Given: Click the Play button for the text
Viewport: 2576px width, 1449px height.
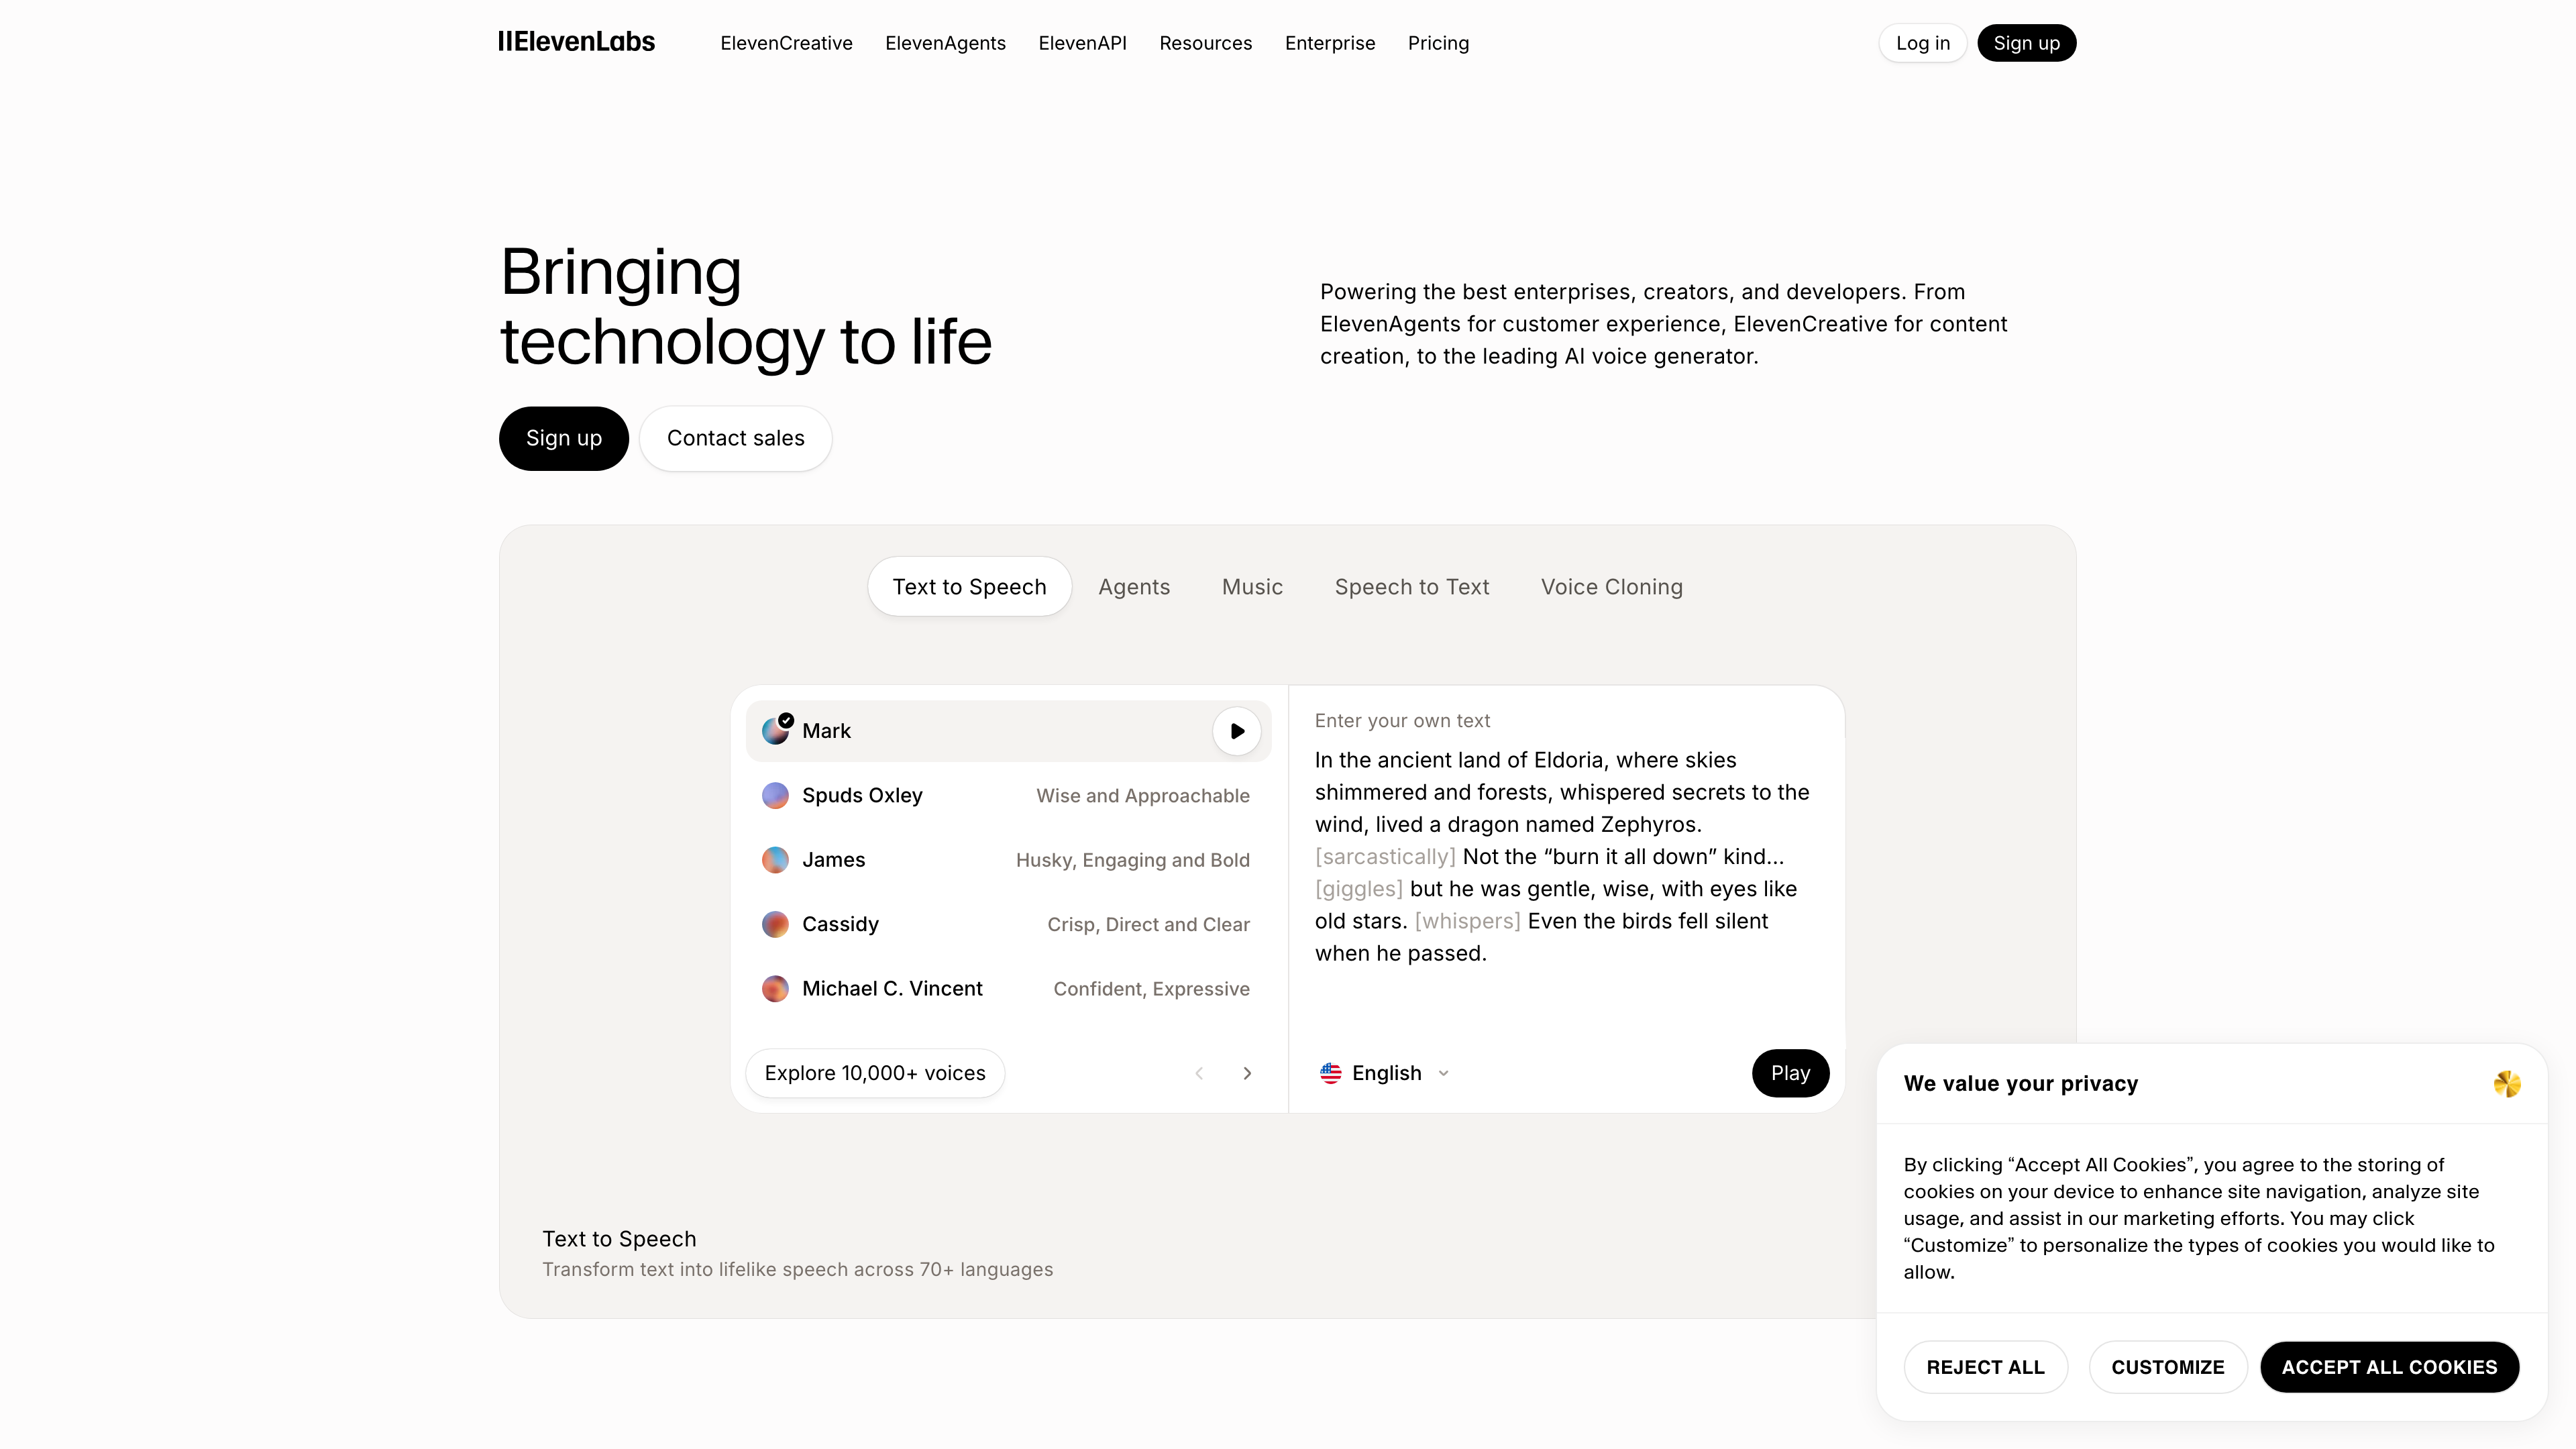Looking at the screenshot, I should click(1789, 1072).
